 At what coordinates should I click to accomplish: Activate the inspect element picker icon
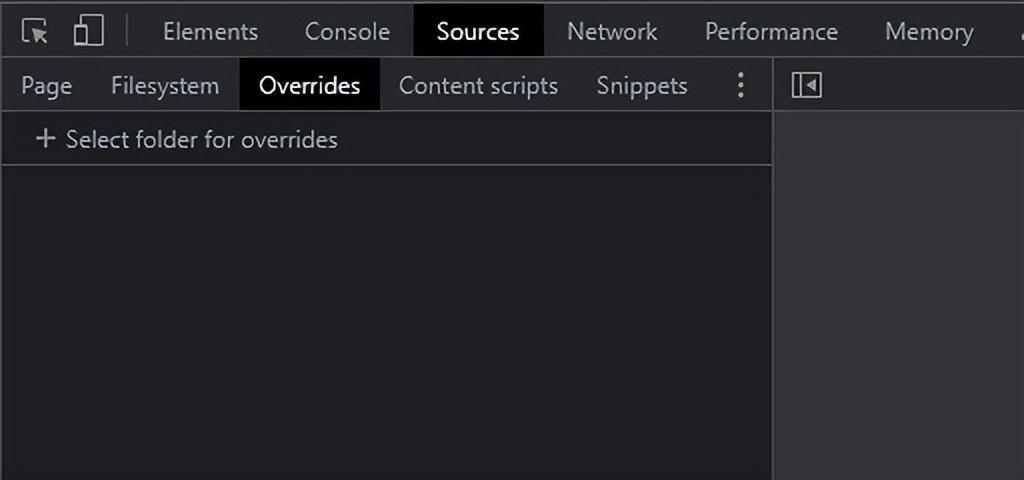point(35,31)
